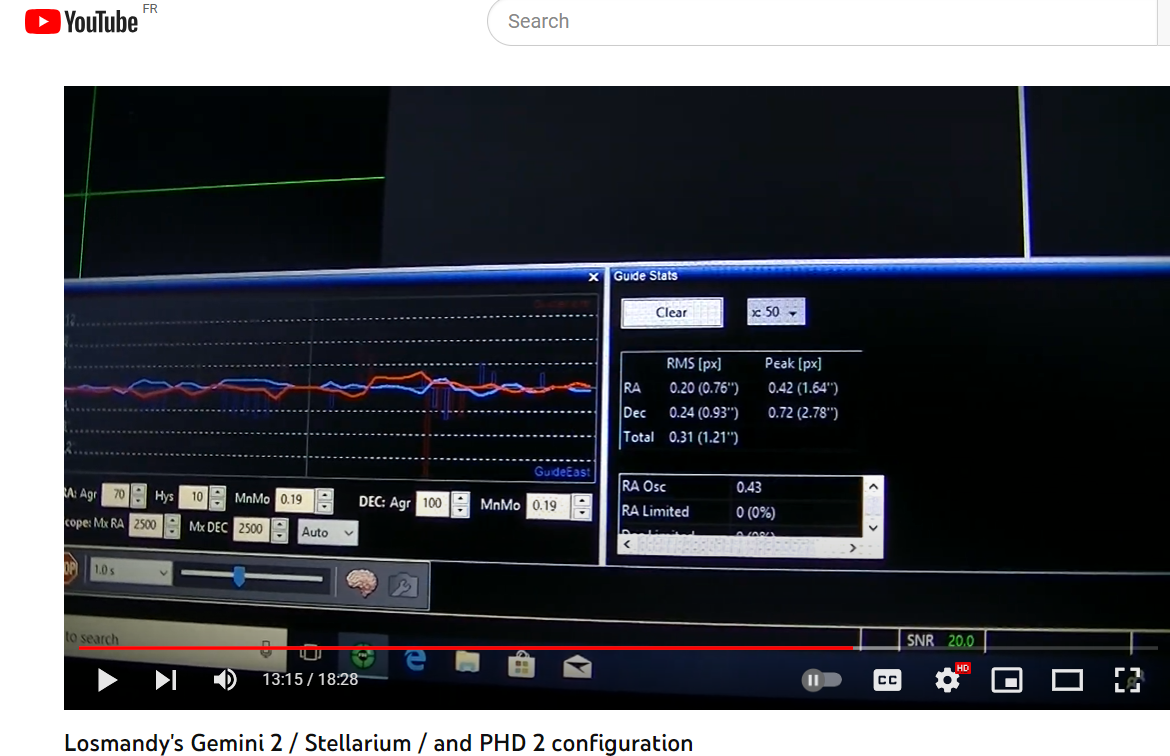The height and width of the screenshot is (756, 1170).
Task: Step the Mx DEC 2500 spinner
Action: point(280,530)
